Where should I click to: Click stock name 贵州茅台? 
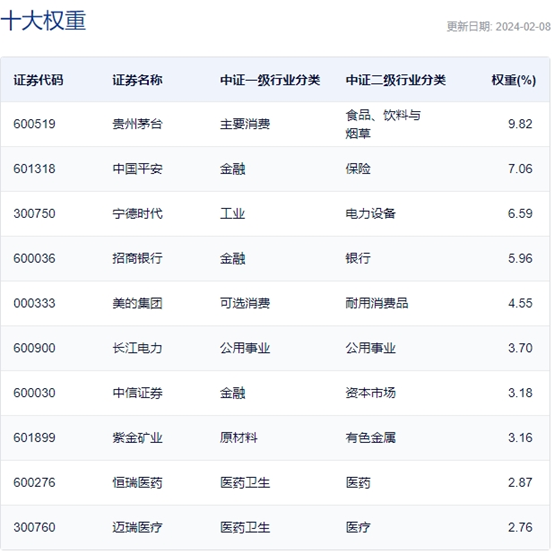point(137,124)
